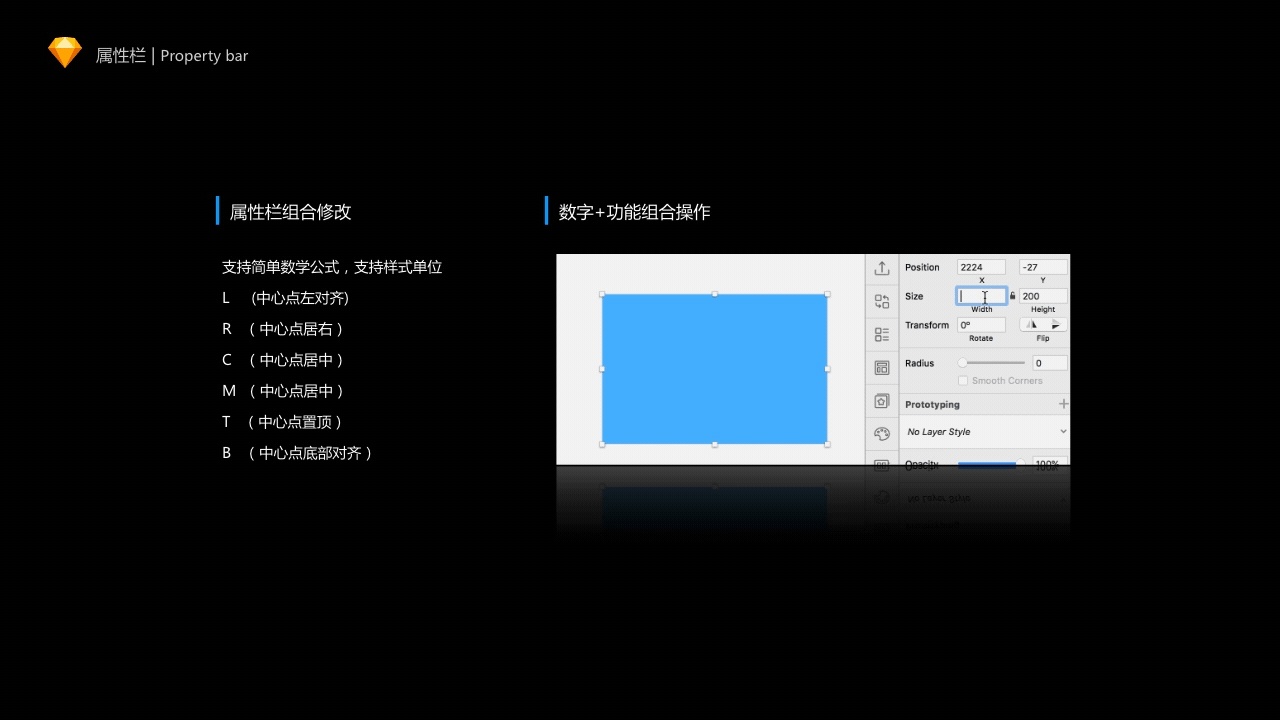The height and width of the screenshot is (720, 1280).
Task: Click the Prototyping section header
Action: point(932,405)
